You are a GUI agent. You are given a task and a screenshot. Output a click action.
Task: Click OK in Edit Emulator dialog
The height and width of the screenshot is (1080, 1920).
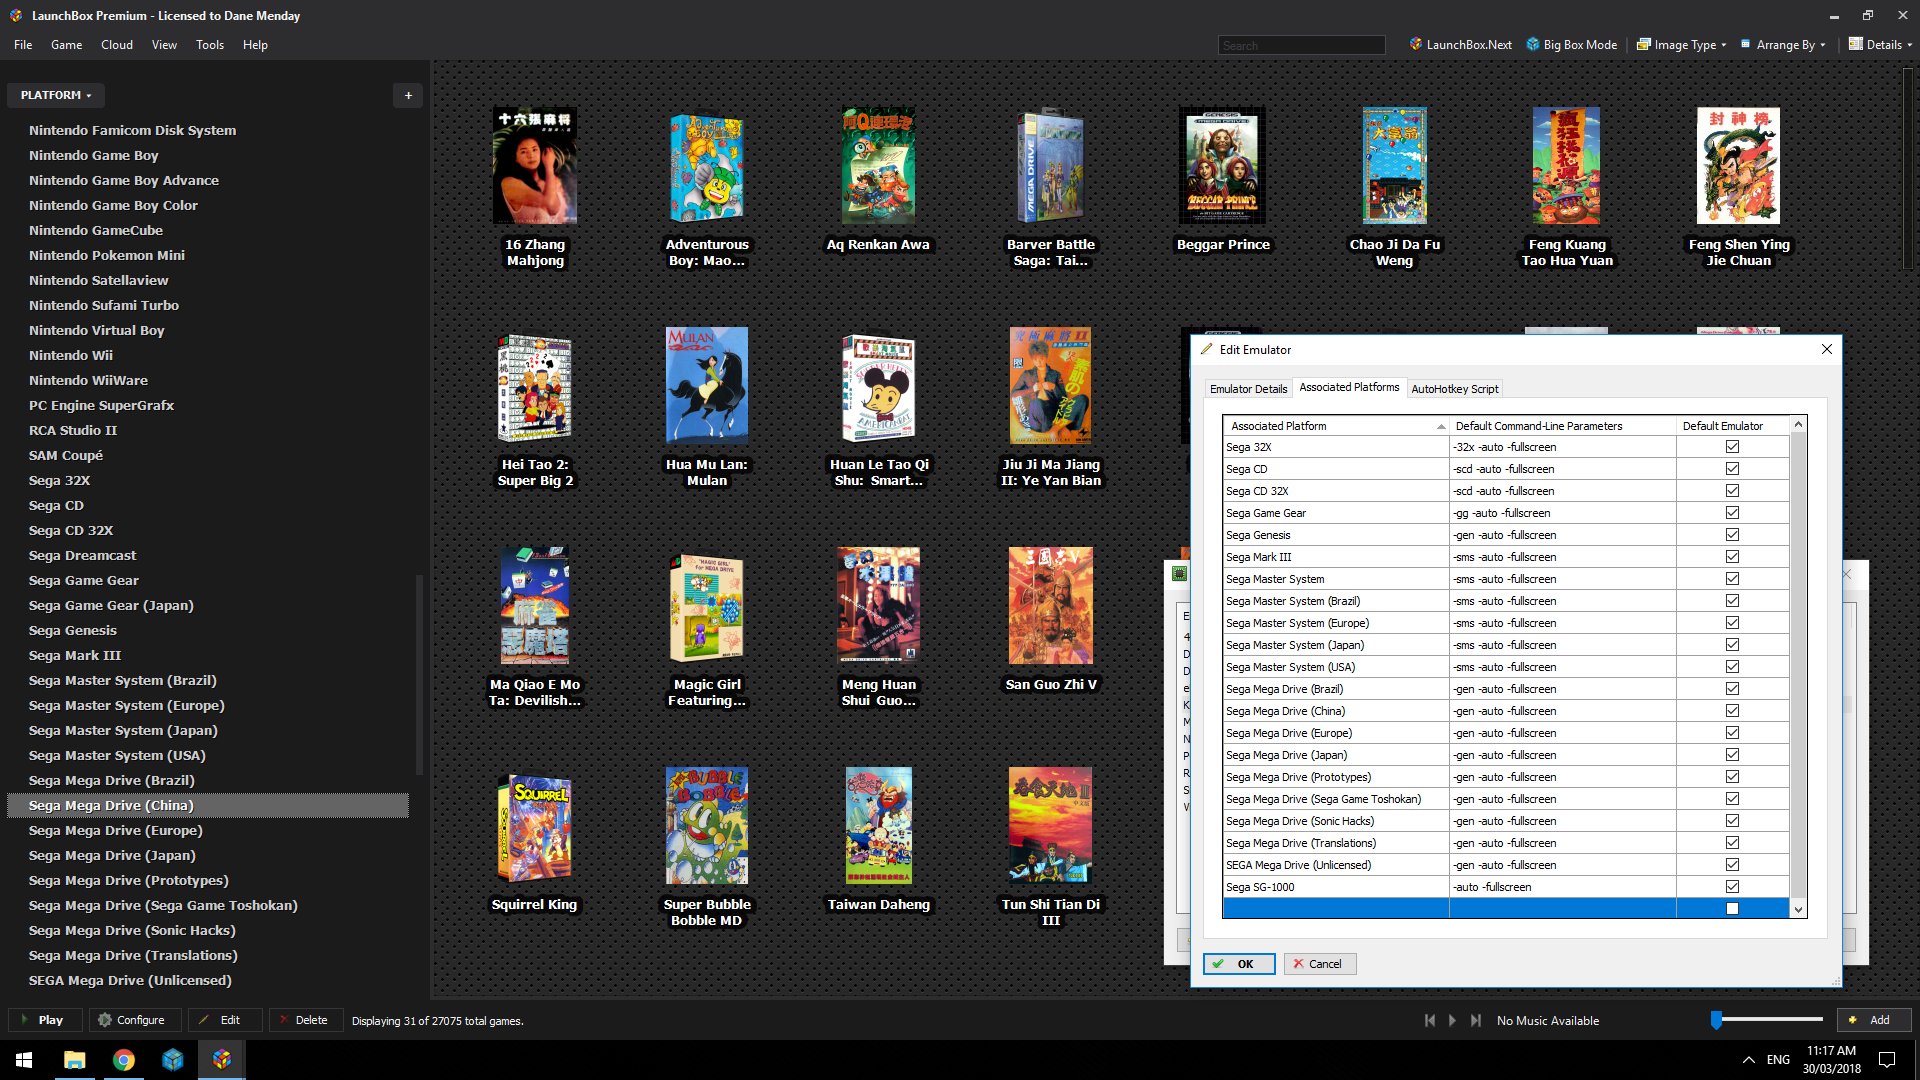click(x=1239, y=964)
